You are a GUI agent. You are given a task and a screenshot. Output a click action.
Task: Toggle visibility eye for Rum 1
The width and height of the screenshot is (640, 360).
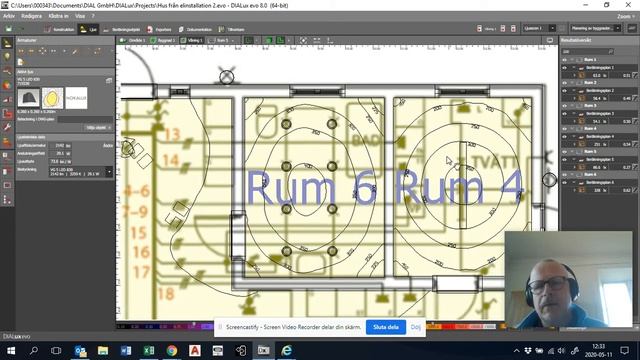pyautogui.click(x=564, y=60)
